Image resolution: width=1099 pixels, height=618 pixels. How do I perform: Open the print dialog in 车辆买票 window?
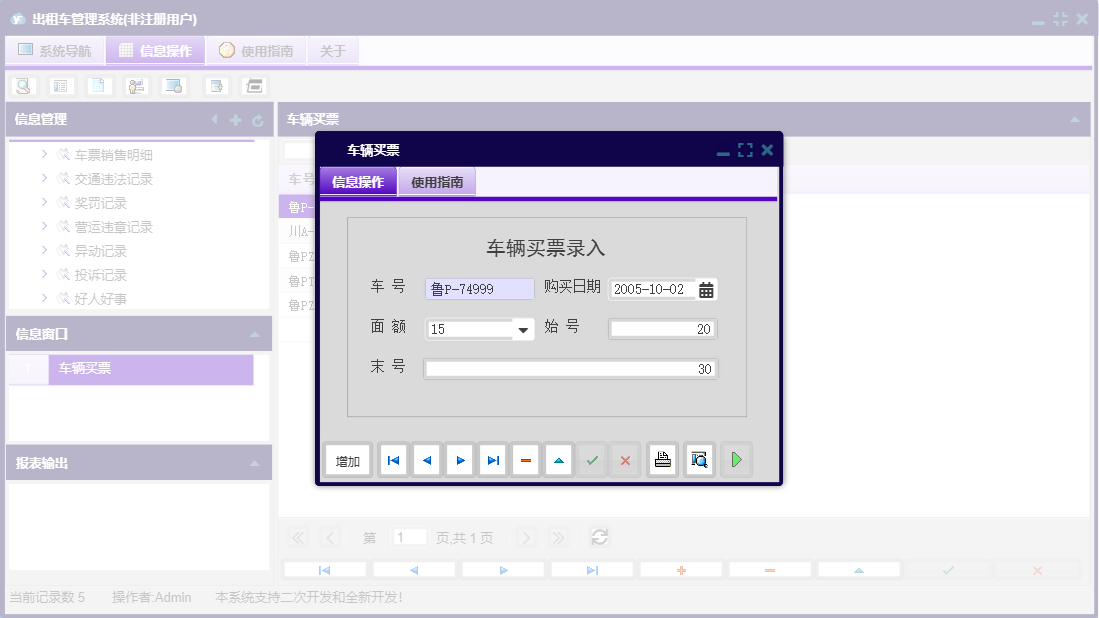(x=662, y=459)
